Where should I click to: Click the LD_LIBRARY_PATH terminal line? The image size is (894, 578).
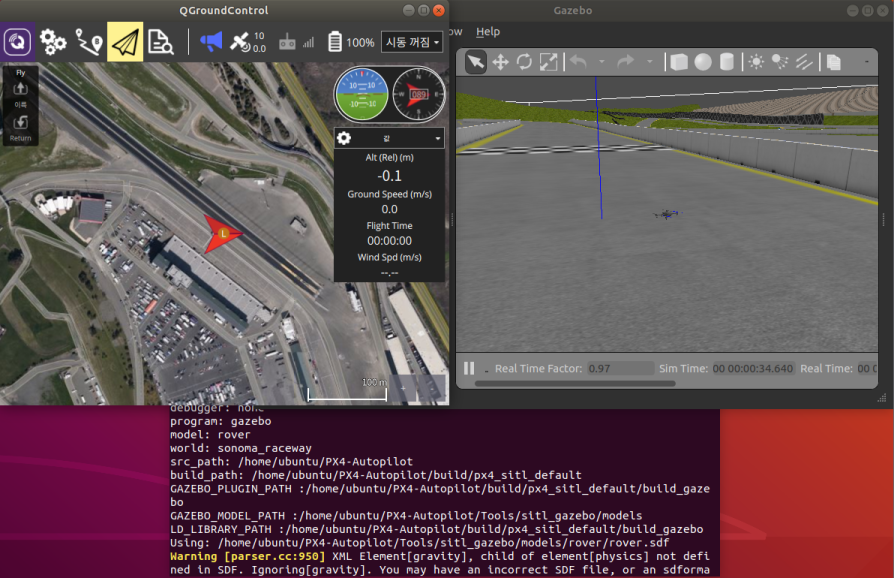click(436, 529)
